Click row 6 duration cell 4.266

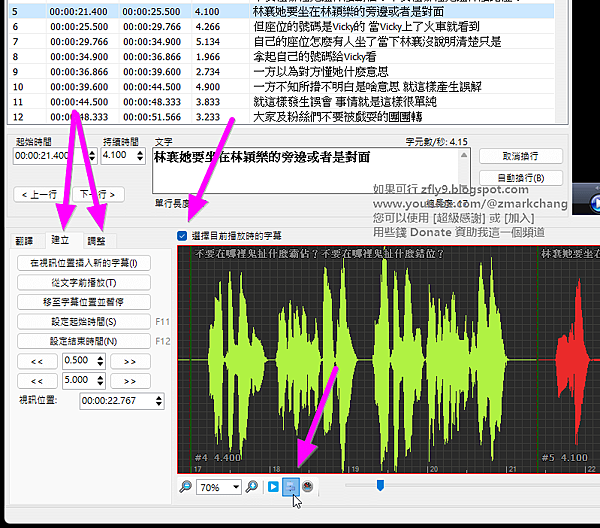(208, 27)
